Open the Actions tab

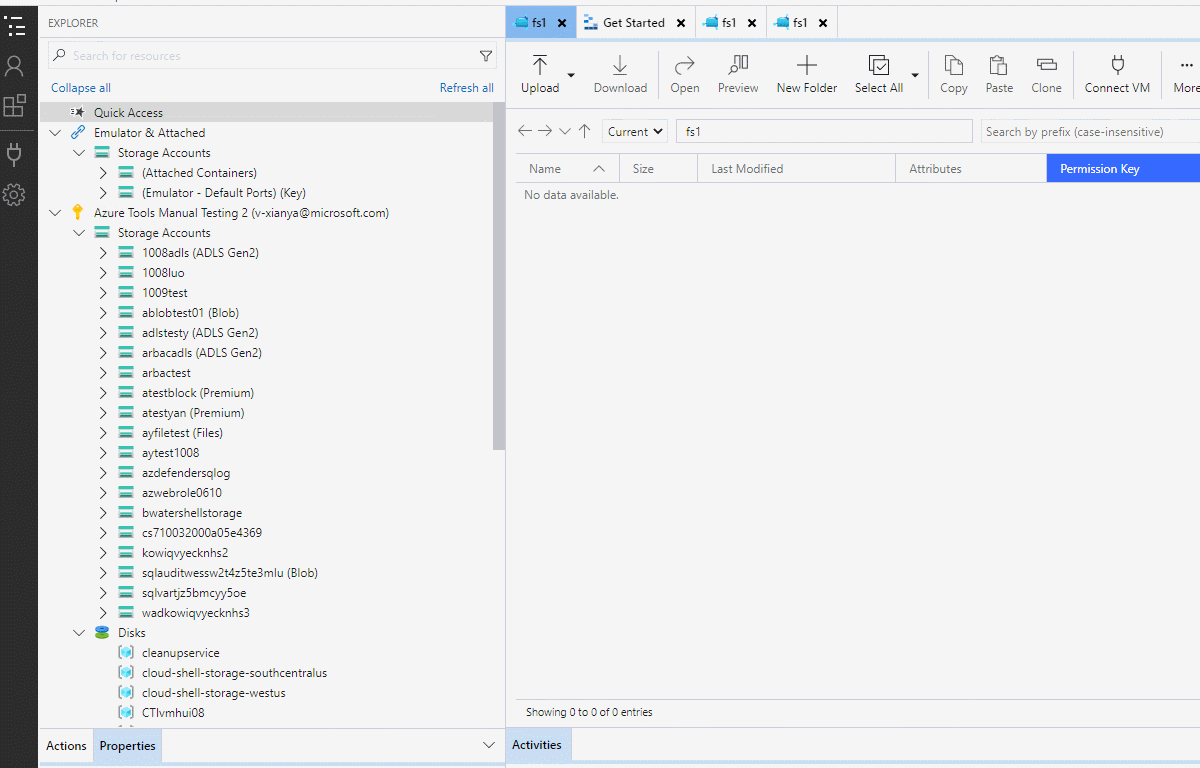66,746
